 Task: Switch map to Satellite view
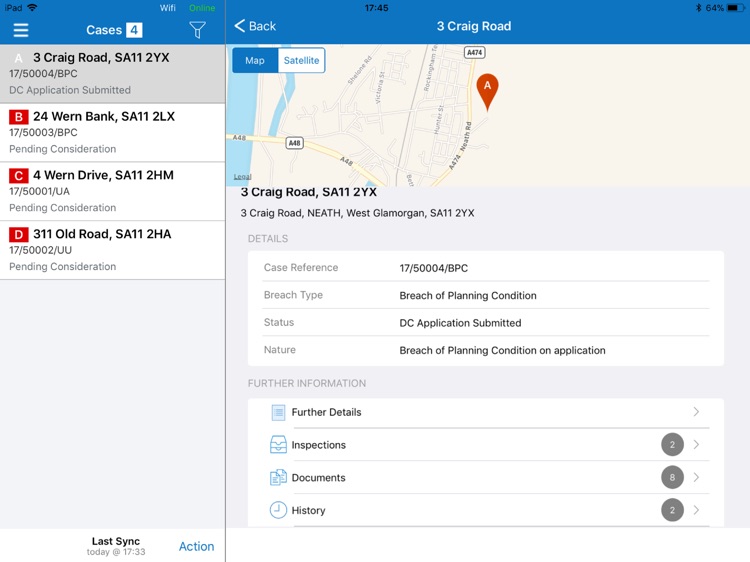tap(301, 60)
